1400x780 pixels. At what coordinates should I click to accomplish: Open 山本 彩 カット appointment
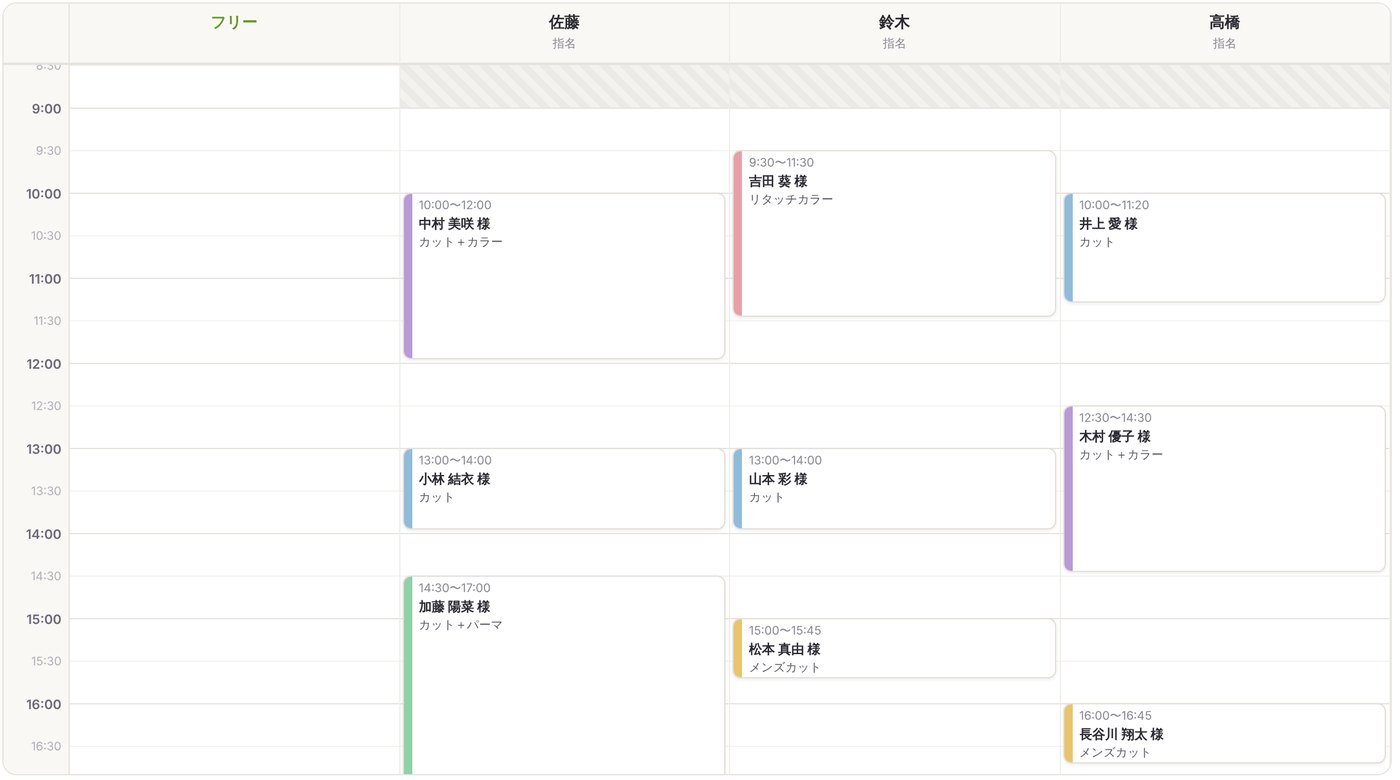(x=894, y=489)
